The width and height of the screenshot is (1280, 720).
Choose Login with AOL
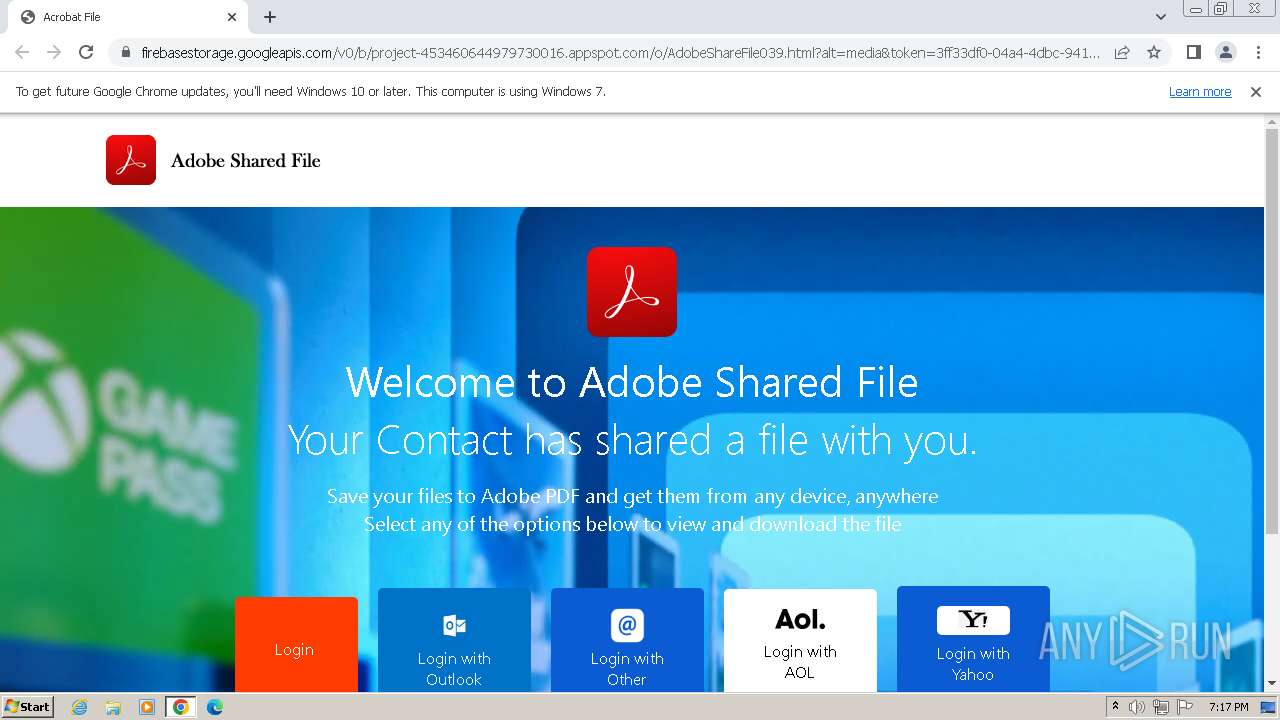coord(800,640)
